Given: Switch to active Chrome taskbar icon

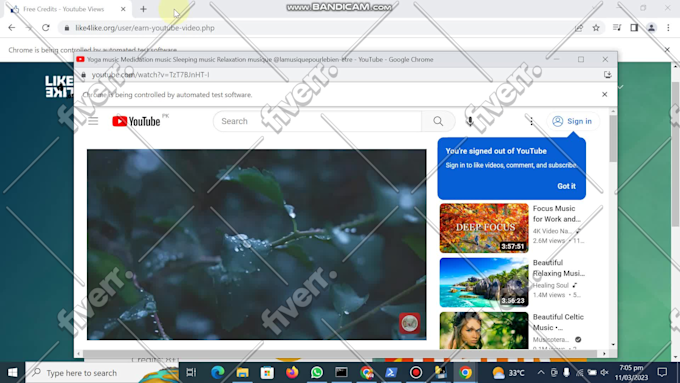Looking at the screenshot, I should 465,373.
